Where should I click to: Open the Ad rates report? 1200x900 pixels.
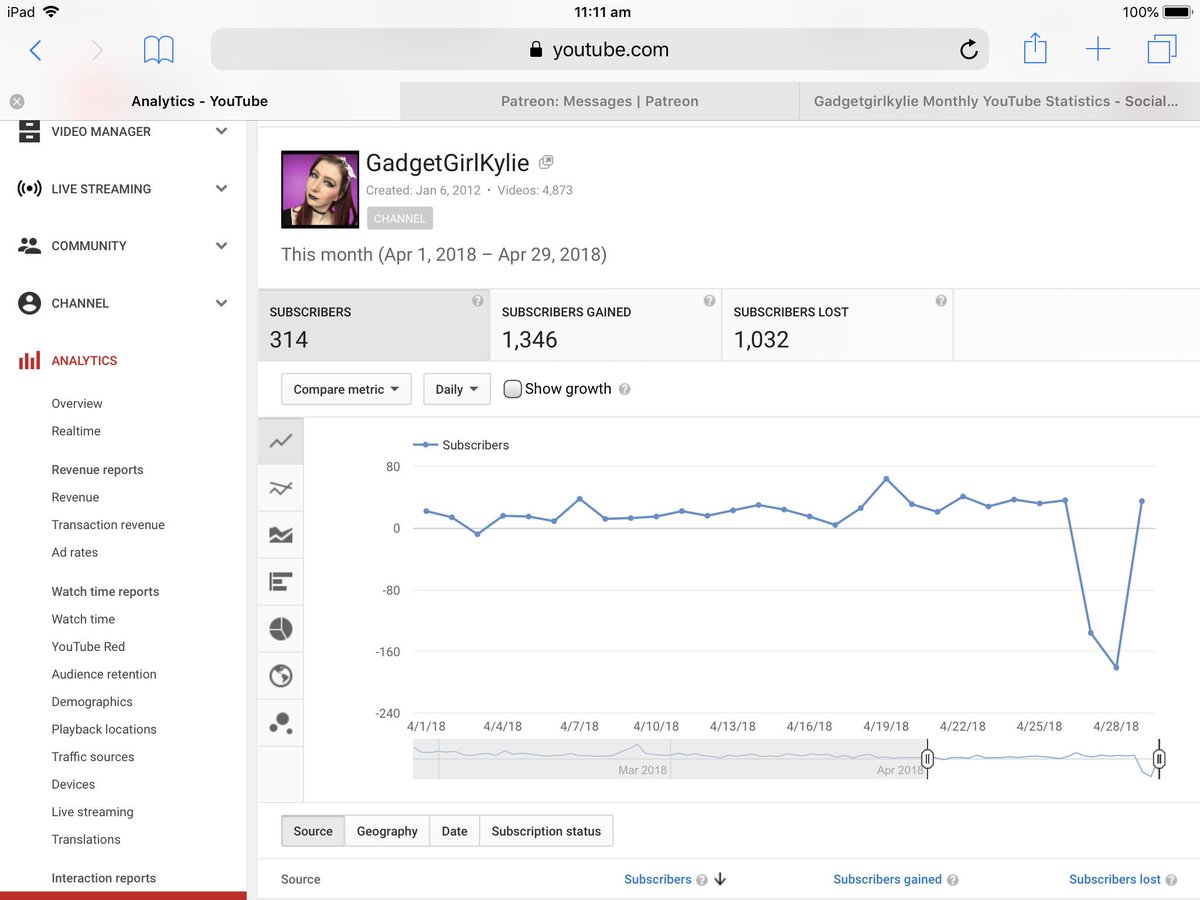[75, 552]
